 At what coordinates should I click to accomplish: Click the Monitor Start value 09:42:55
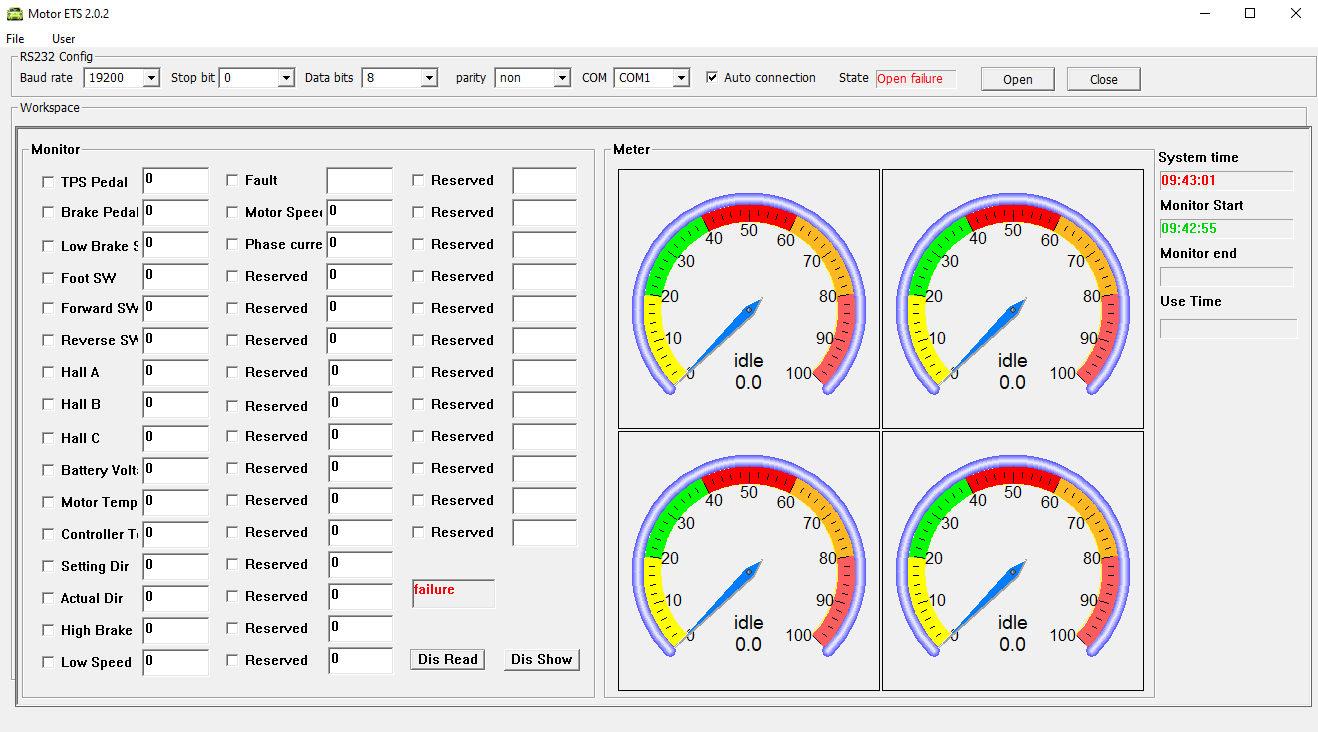point(1226,229)
